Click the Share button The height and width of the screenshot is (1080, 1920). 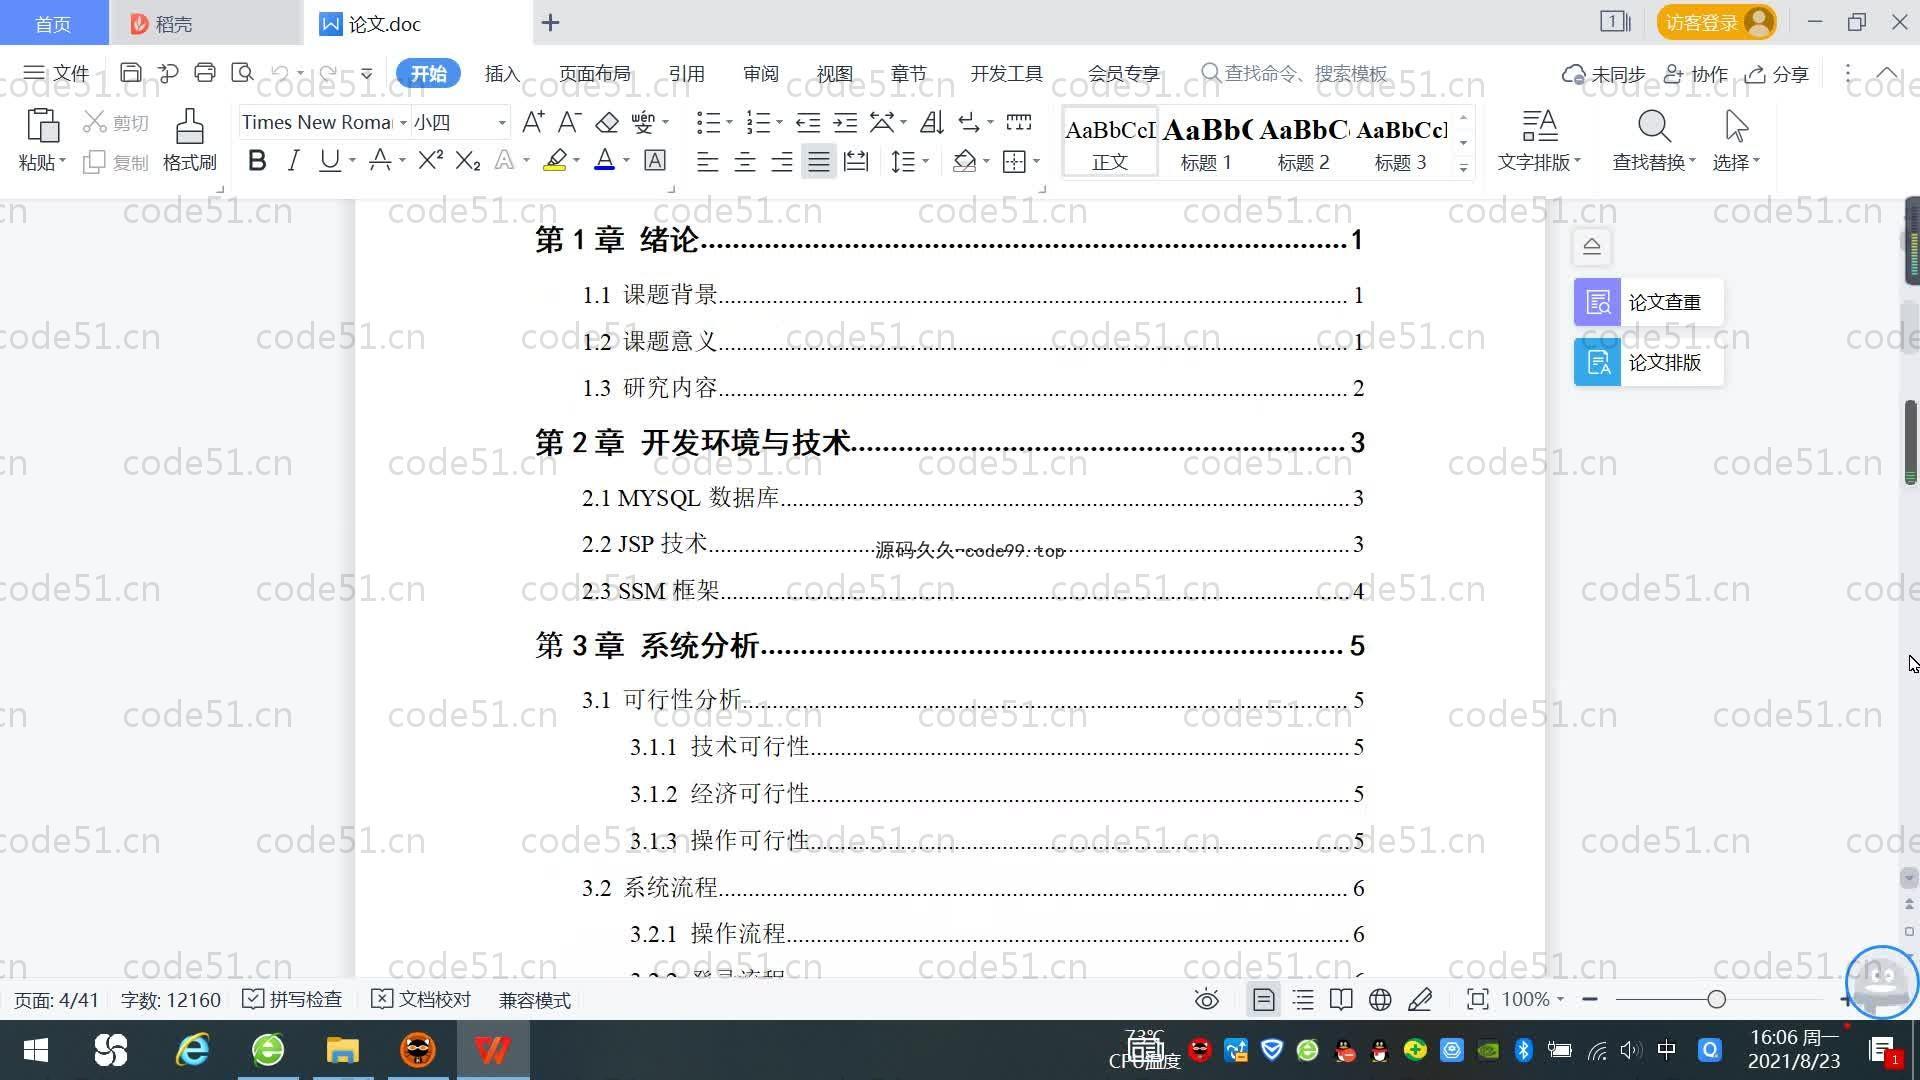click(x=1776, y=74)
